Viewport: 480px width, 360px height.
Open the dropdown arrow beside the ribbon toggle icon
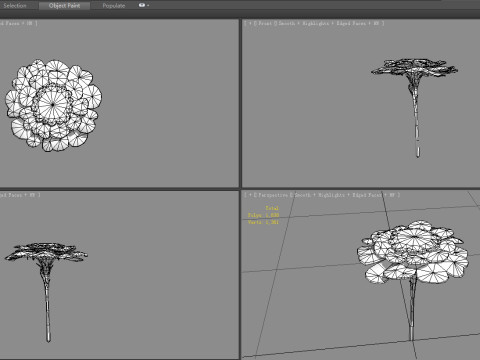tap(148, 5)
